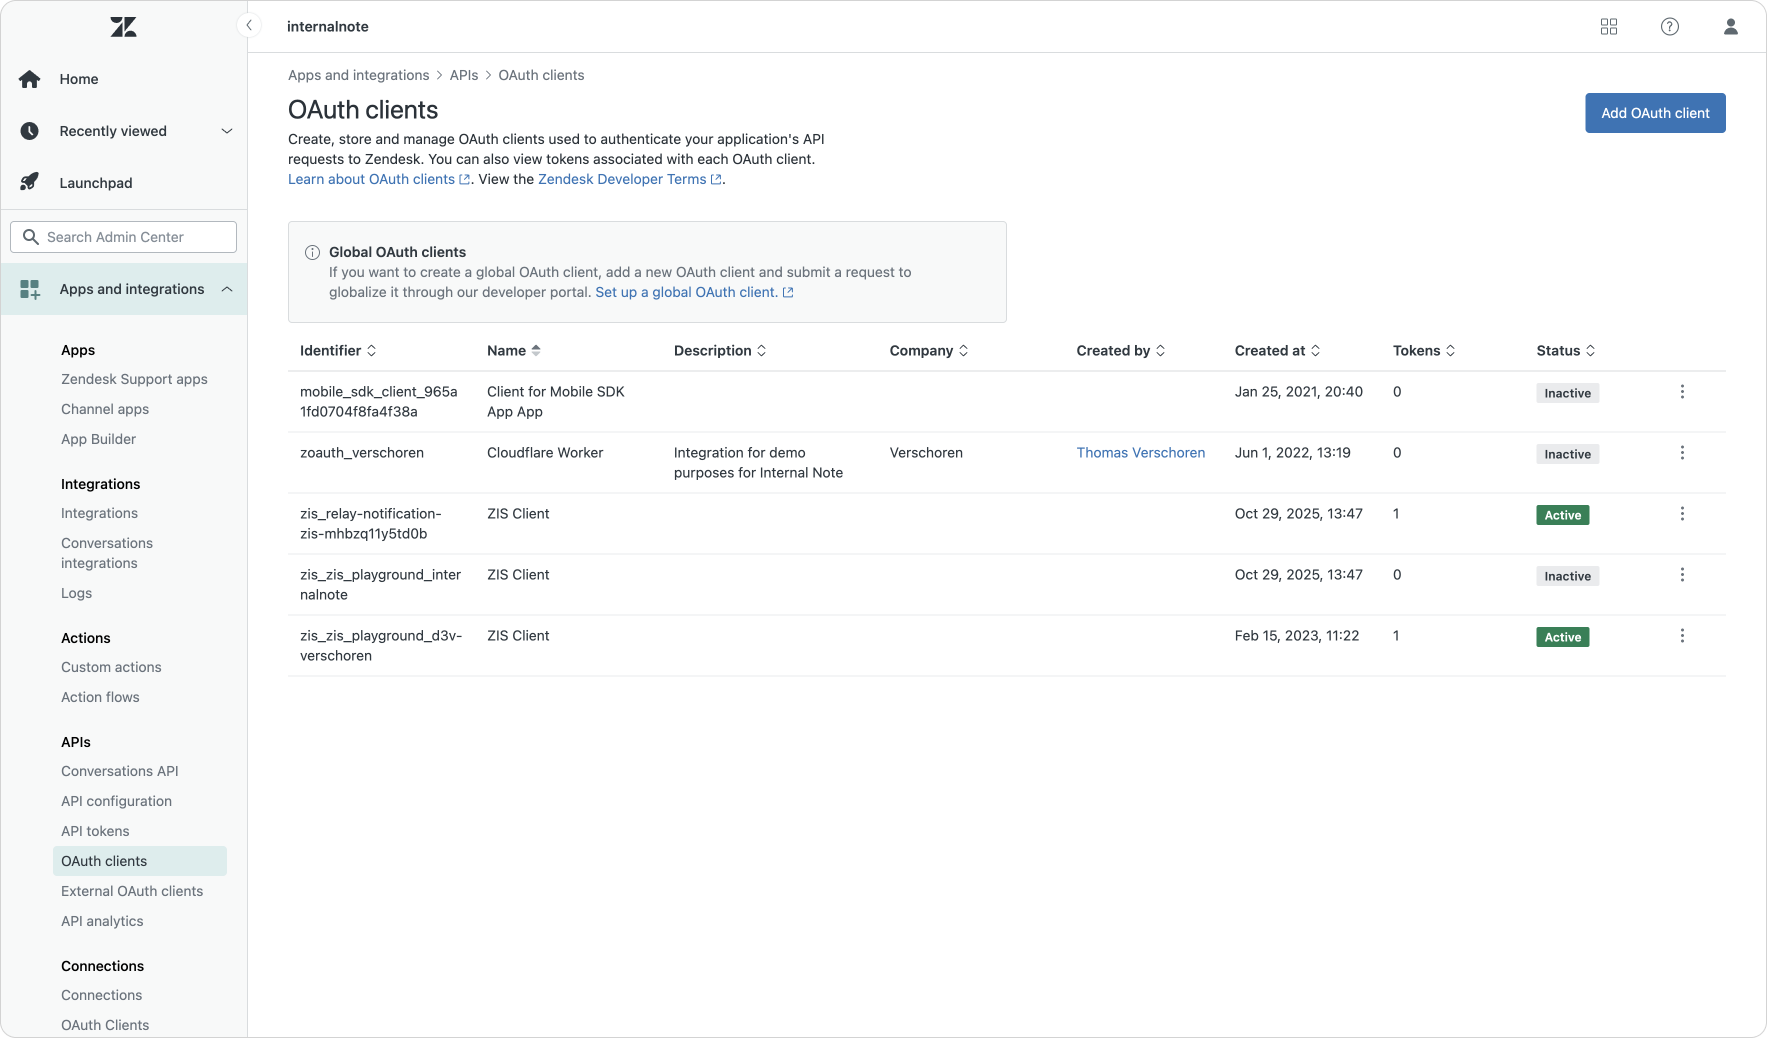Click the Global OAuth clients info icon
The image size is (1767, 1038).
pos(312,252)
